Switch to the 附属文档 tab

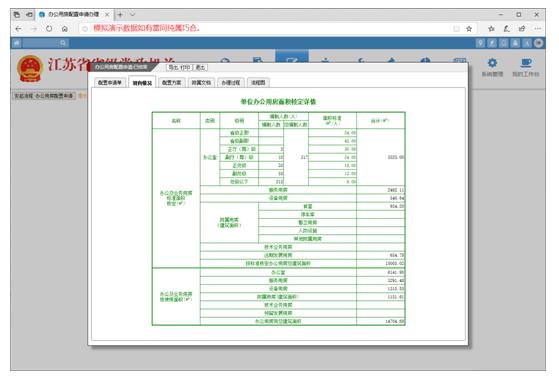(201, 82)
